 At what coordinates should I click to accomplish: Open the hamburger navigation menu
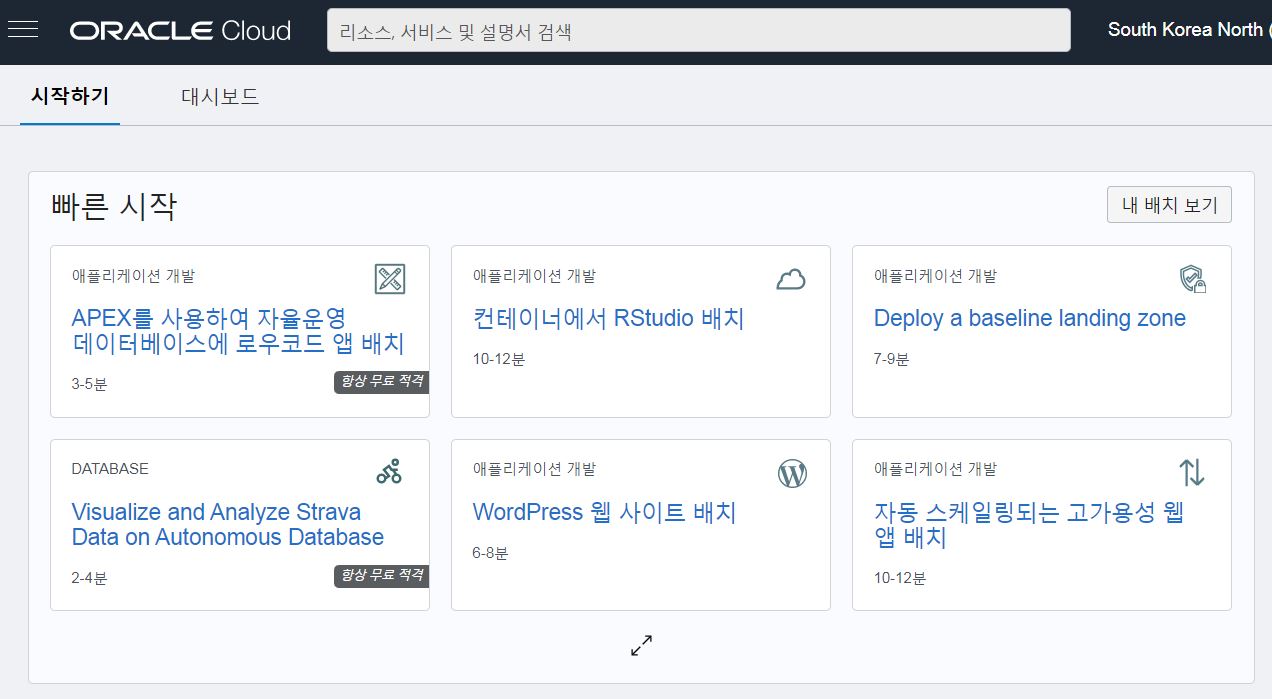pyautogui.click(x=23, y=29)
